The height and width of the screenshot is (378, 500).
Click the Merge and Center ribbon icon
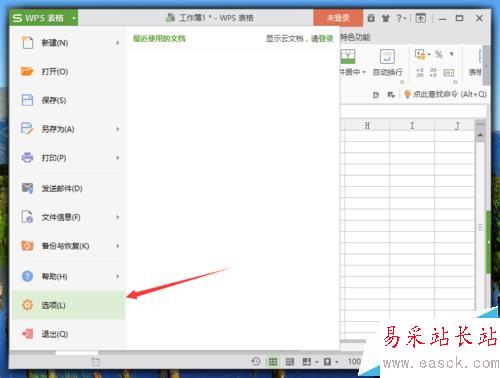(348, 56)
